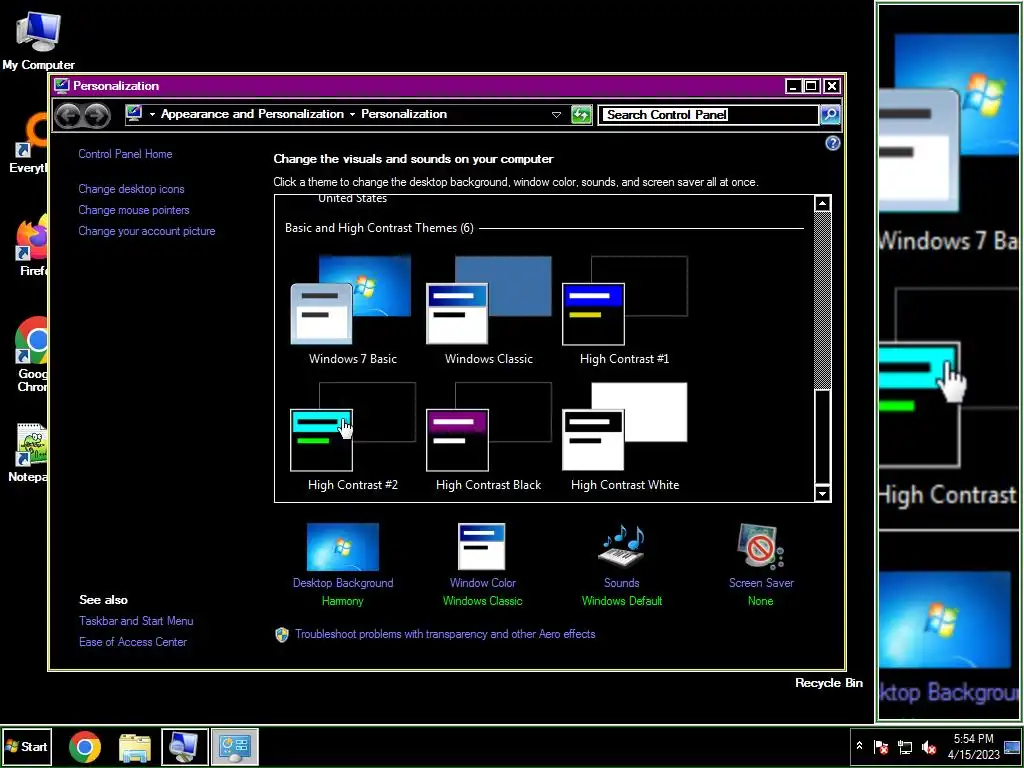Open Windows Explorer folder in taskbar
The image size is (1024, 768).
135,747
